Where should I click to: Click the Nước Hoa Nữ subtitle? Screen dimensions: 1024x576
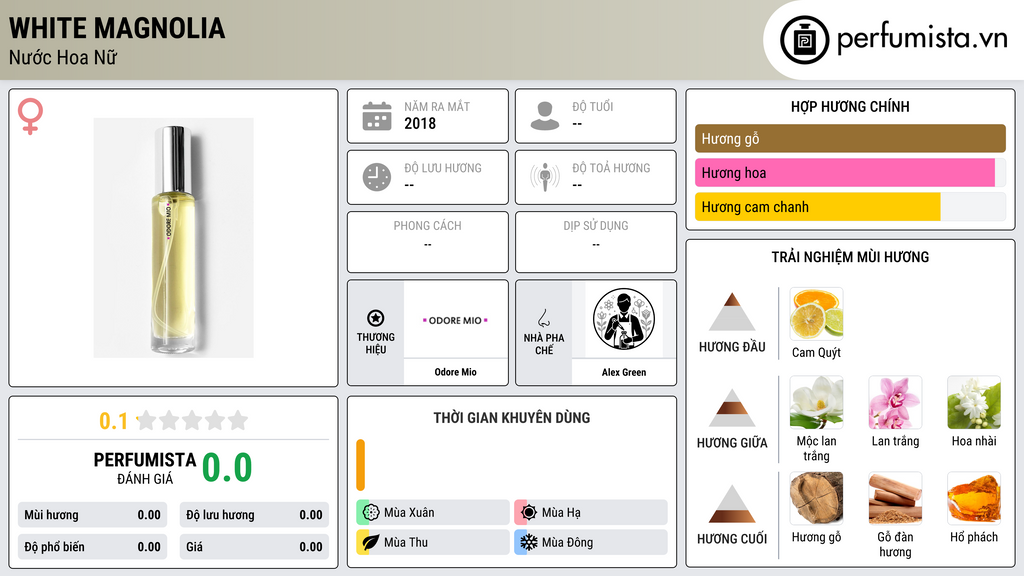coord(63,58)
